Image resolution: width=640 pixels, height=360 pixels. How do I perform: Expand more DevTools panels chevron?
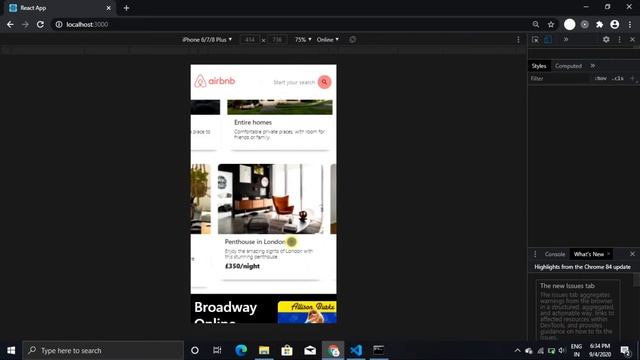pyautogui.click(x=566, y=40)
